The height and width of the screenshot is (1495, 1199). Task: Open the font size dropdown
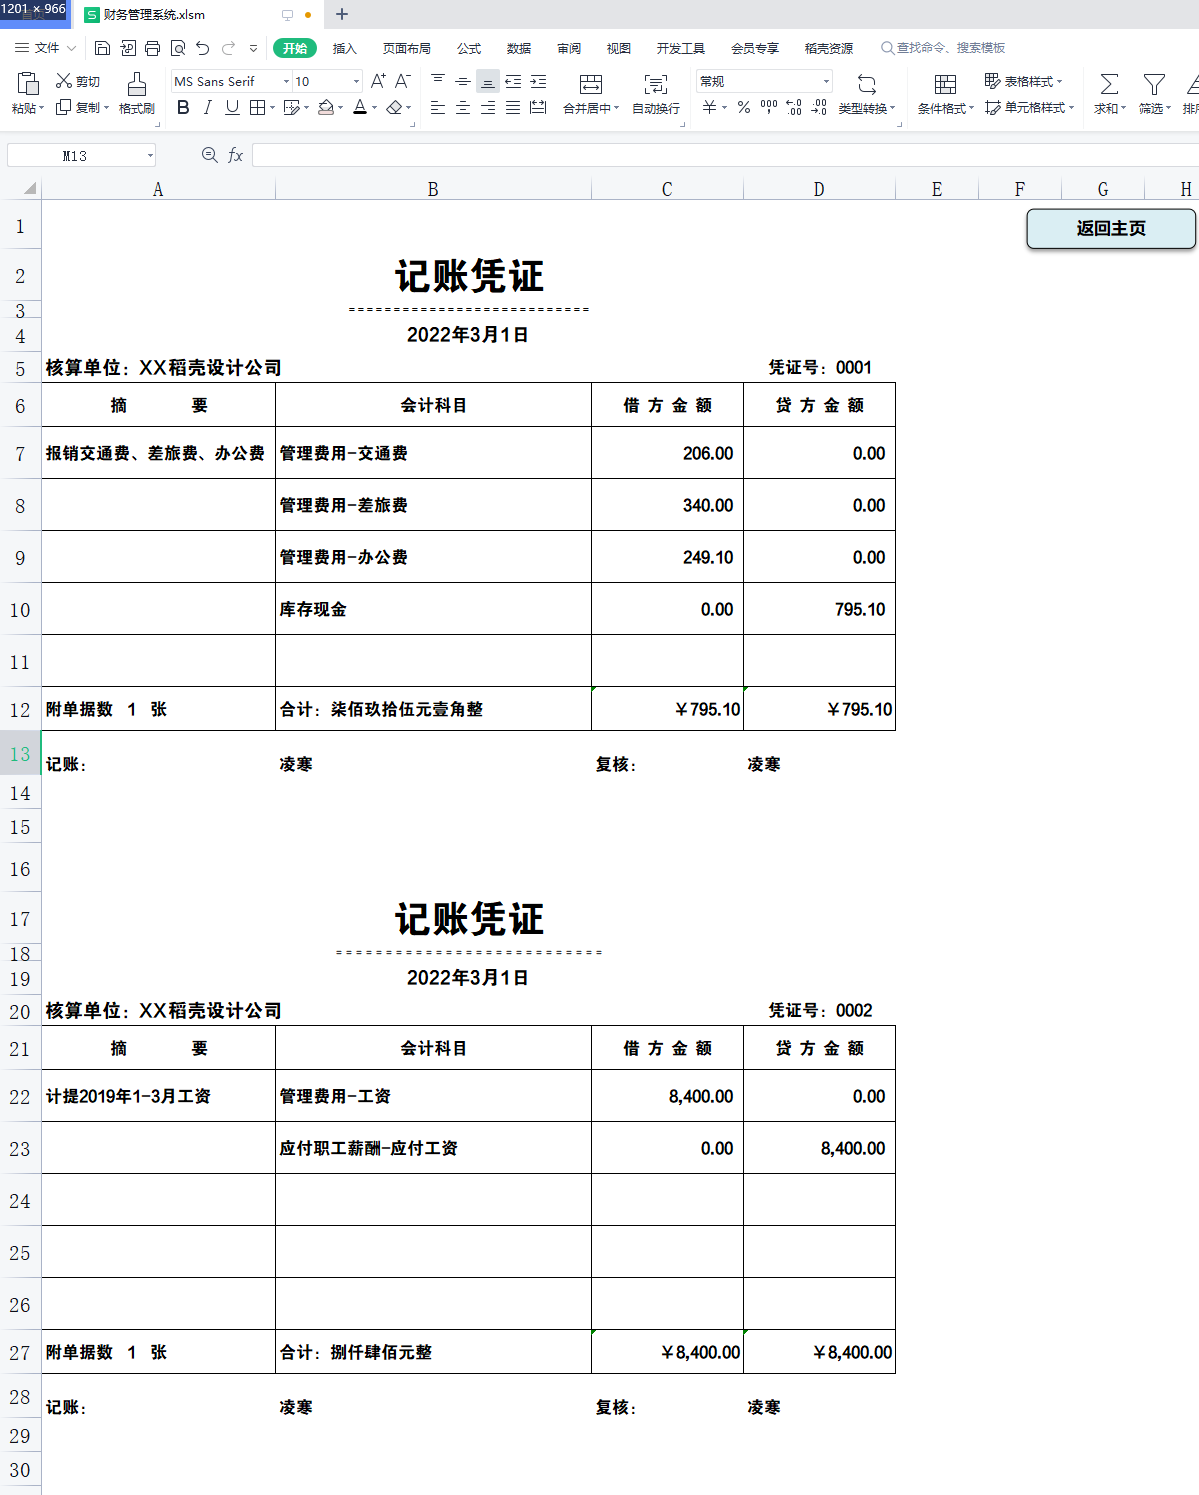tap(355, 81)
